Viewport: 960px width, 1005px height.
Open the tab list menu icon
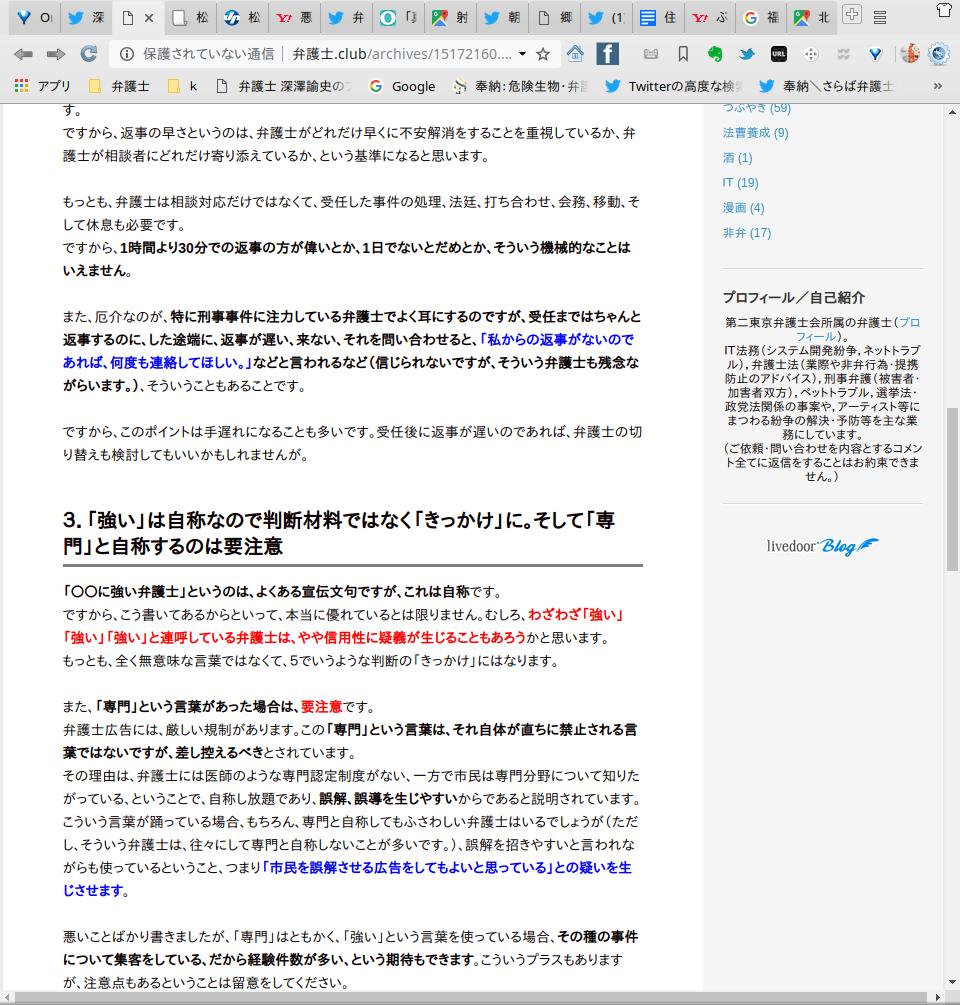click(x=881, y=18)
